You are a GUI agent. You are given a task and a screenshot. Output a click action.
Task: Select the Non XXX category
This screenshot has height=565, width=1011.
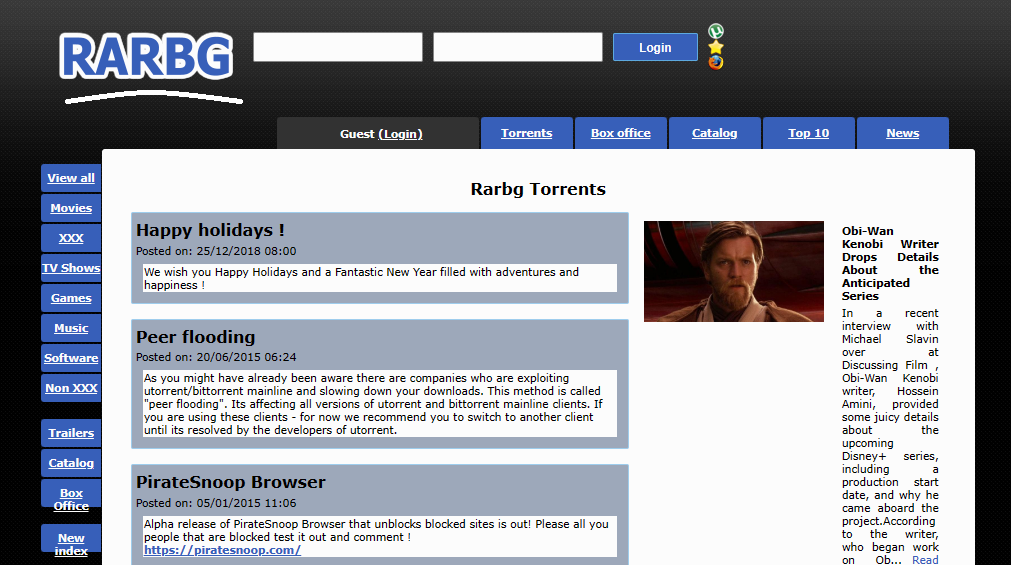[x=71, y=388]
